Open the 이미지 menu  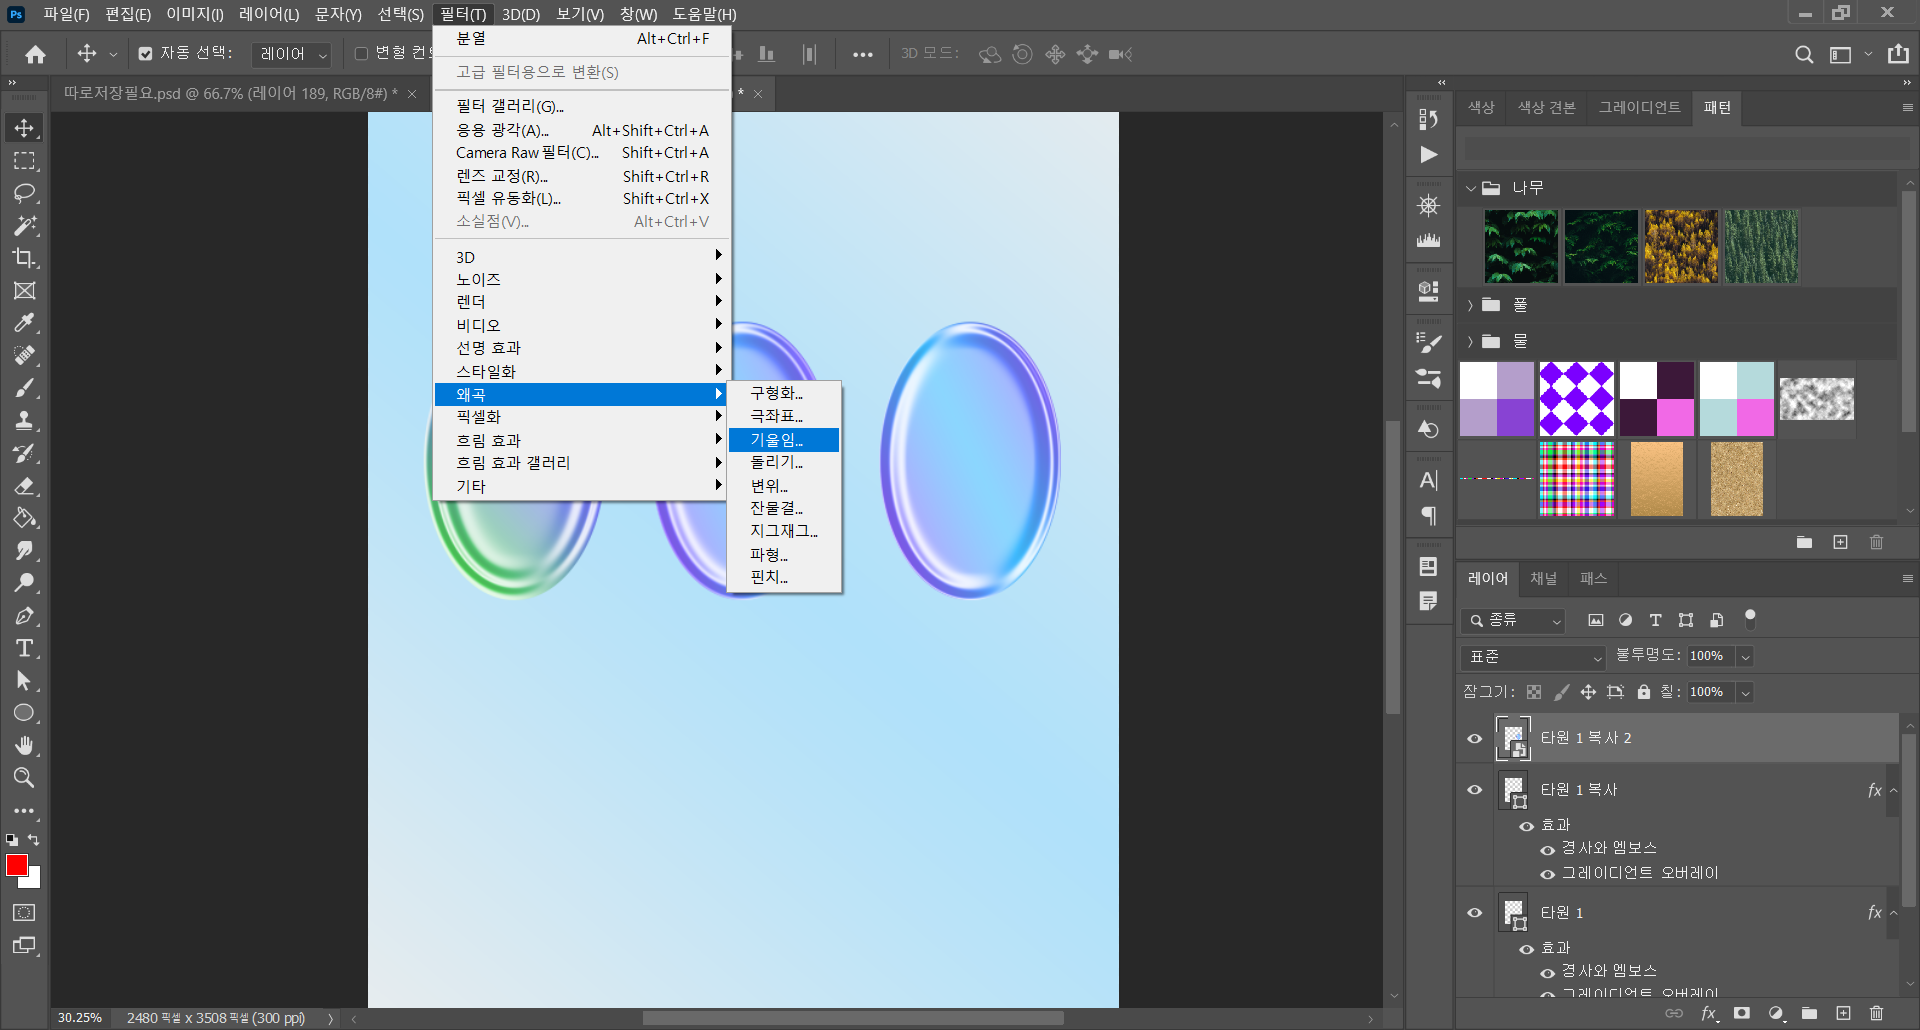point(195,14)
